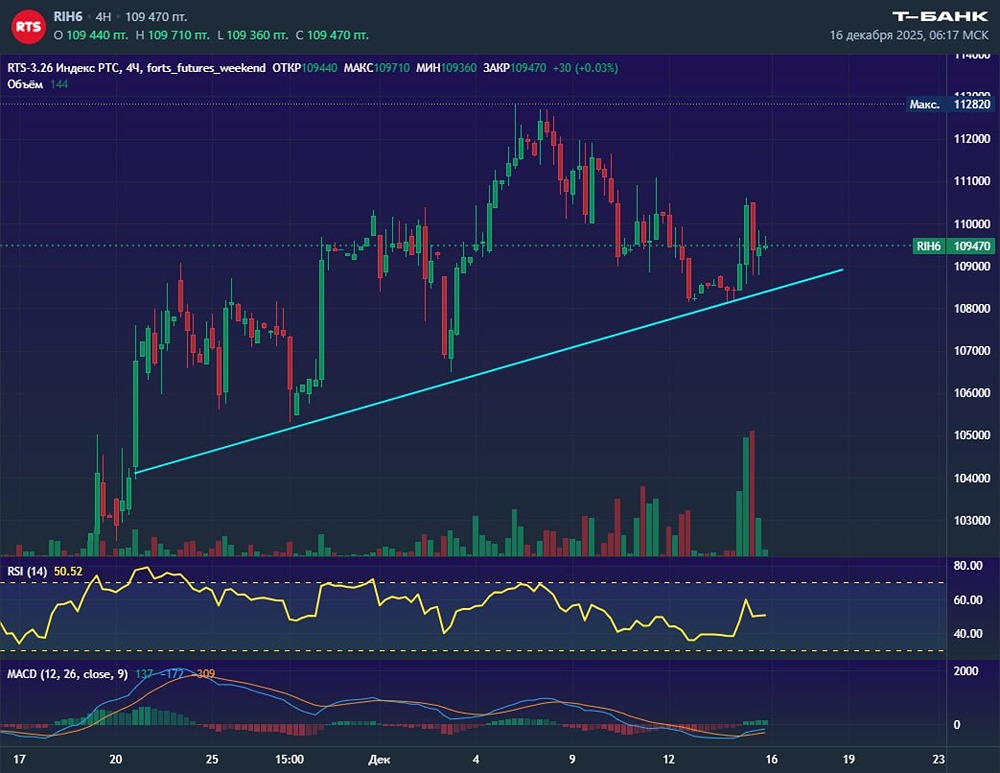Click the tallest red volume bar
This screenshot has height=773, width=1000.
tap(751, 493)
